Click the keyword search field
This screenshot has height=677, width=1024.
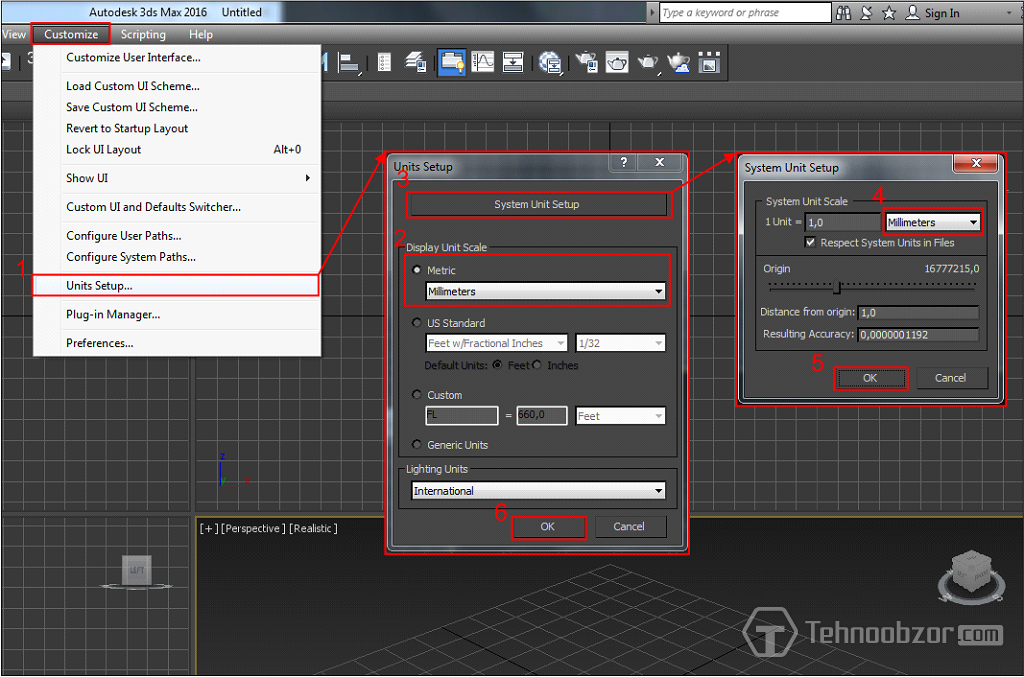[x=744, y=12]
